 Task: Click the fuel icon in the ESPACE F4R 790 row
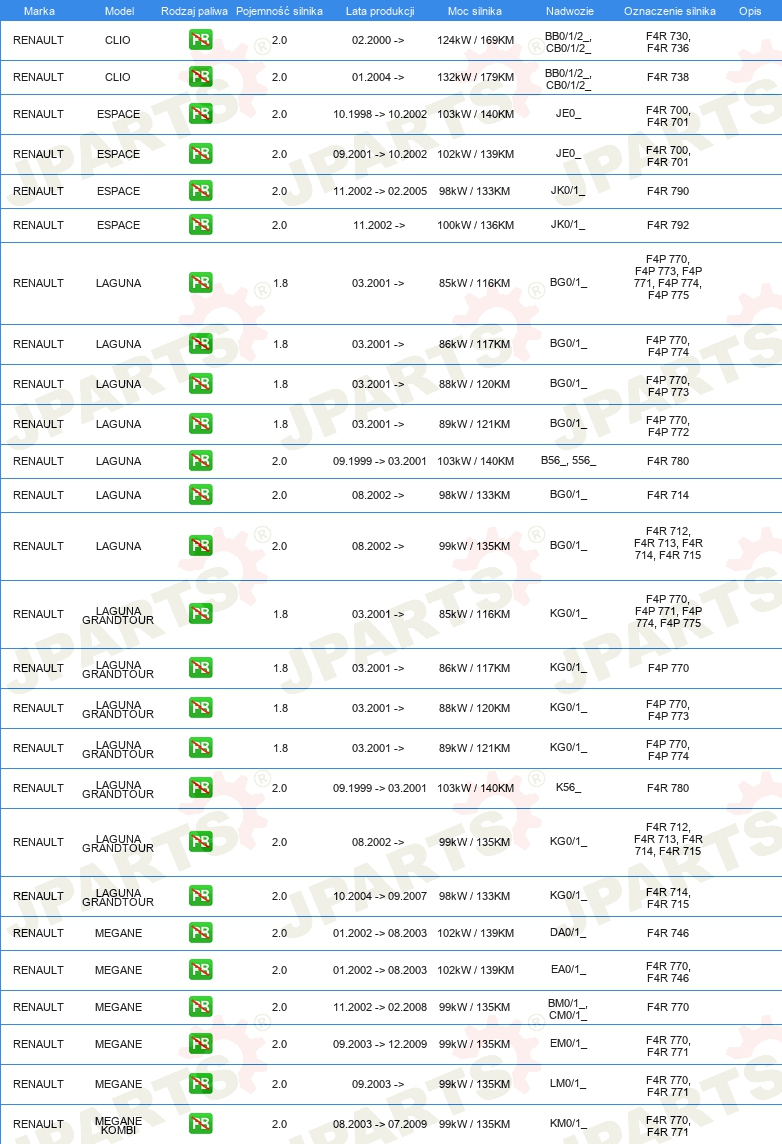tap(201, 190)
